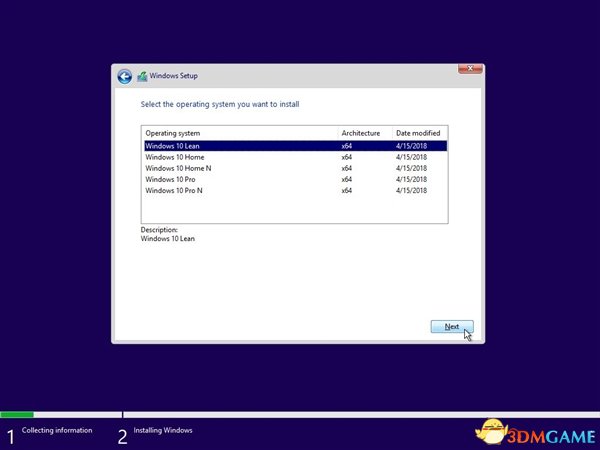Click the Operating system column header
The width and height of the screenshot is (600, 450).
click(240, 133)
